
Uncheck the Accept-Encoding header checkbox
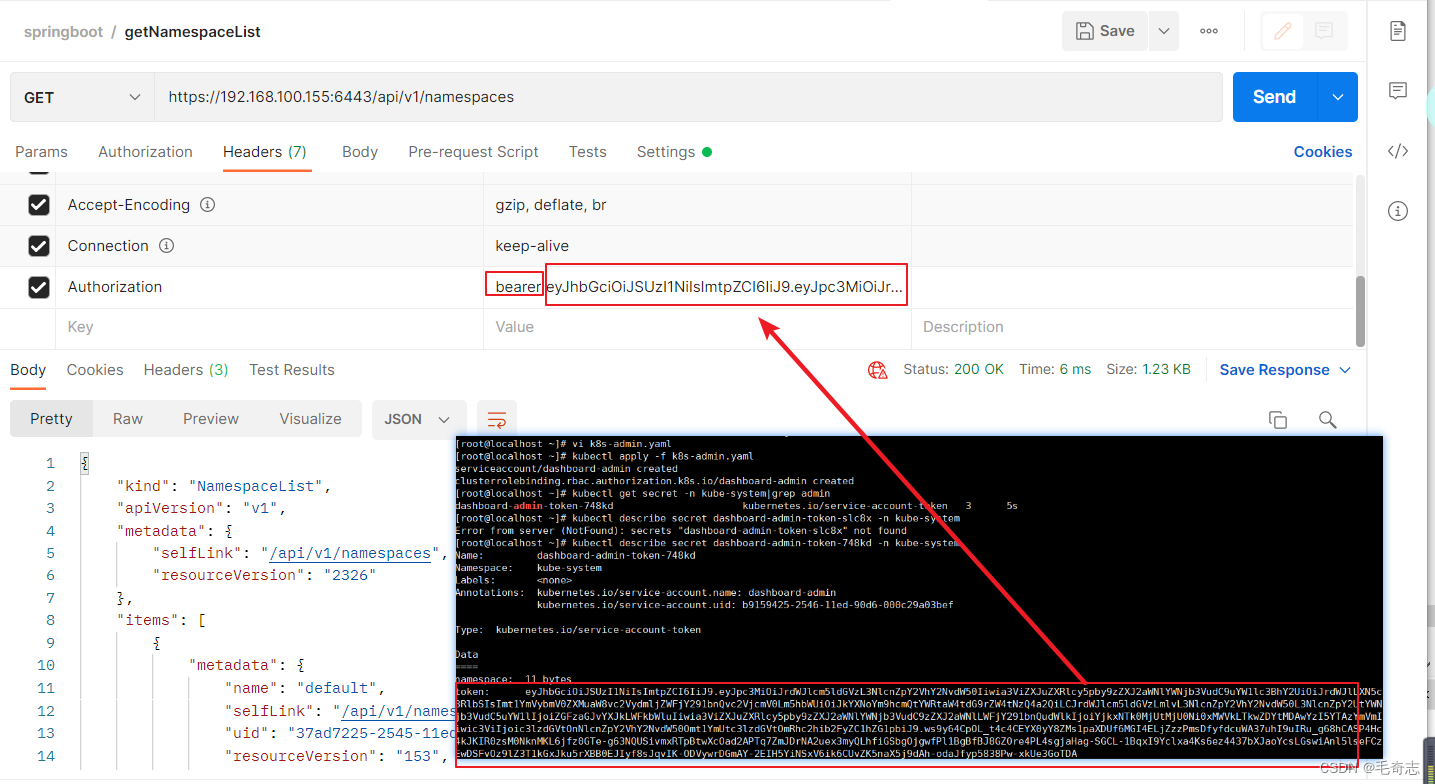point(38,205)
